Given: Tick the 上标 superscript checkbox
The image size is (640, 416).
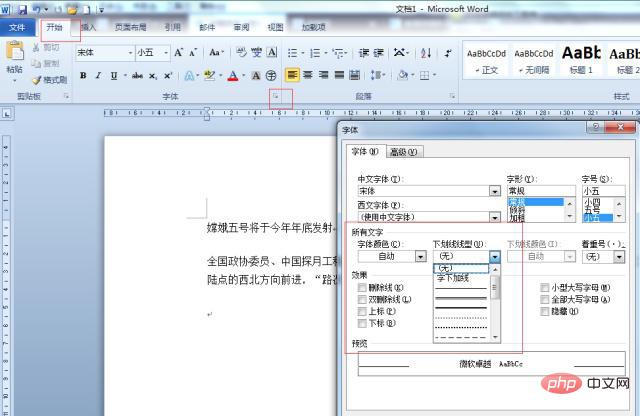Looking at the screenshot, I should [362, 311].
